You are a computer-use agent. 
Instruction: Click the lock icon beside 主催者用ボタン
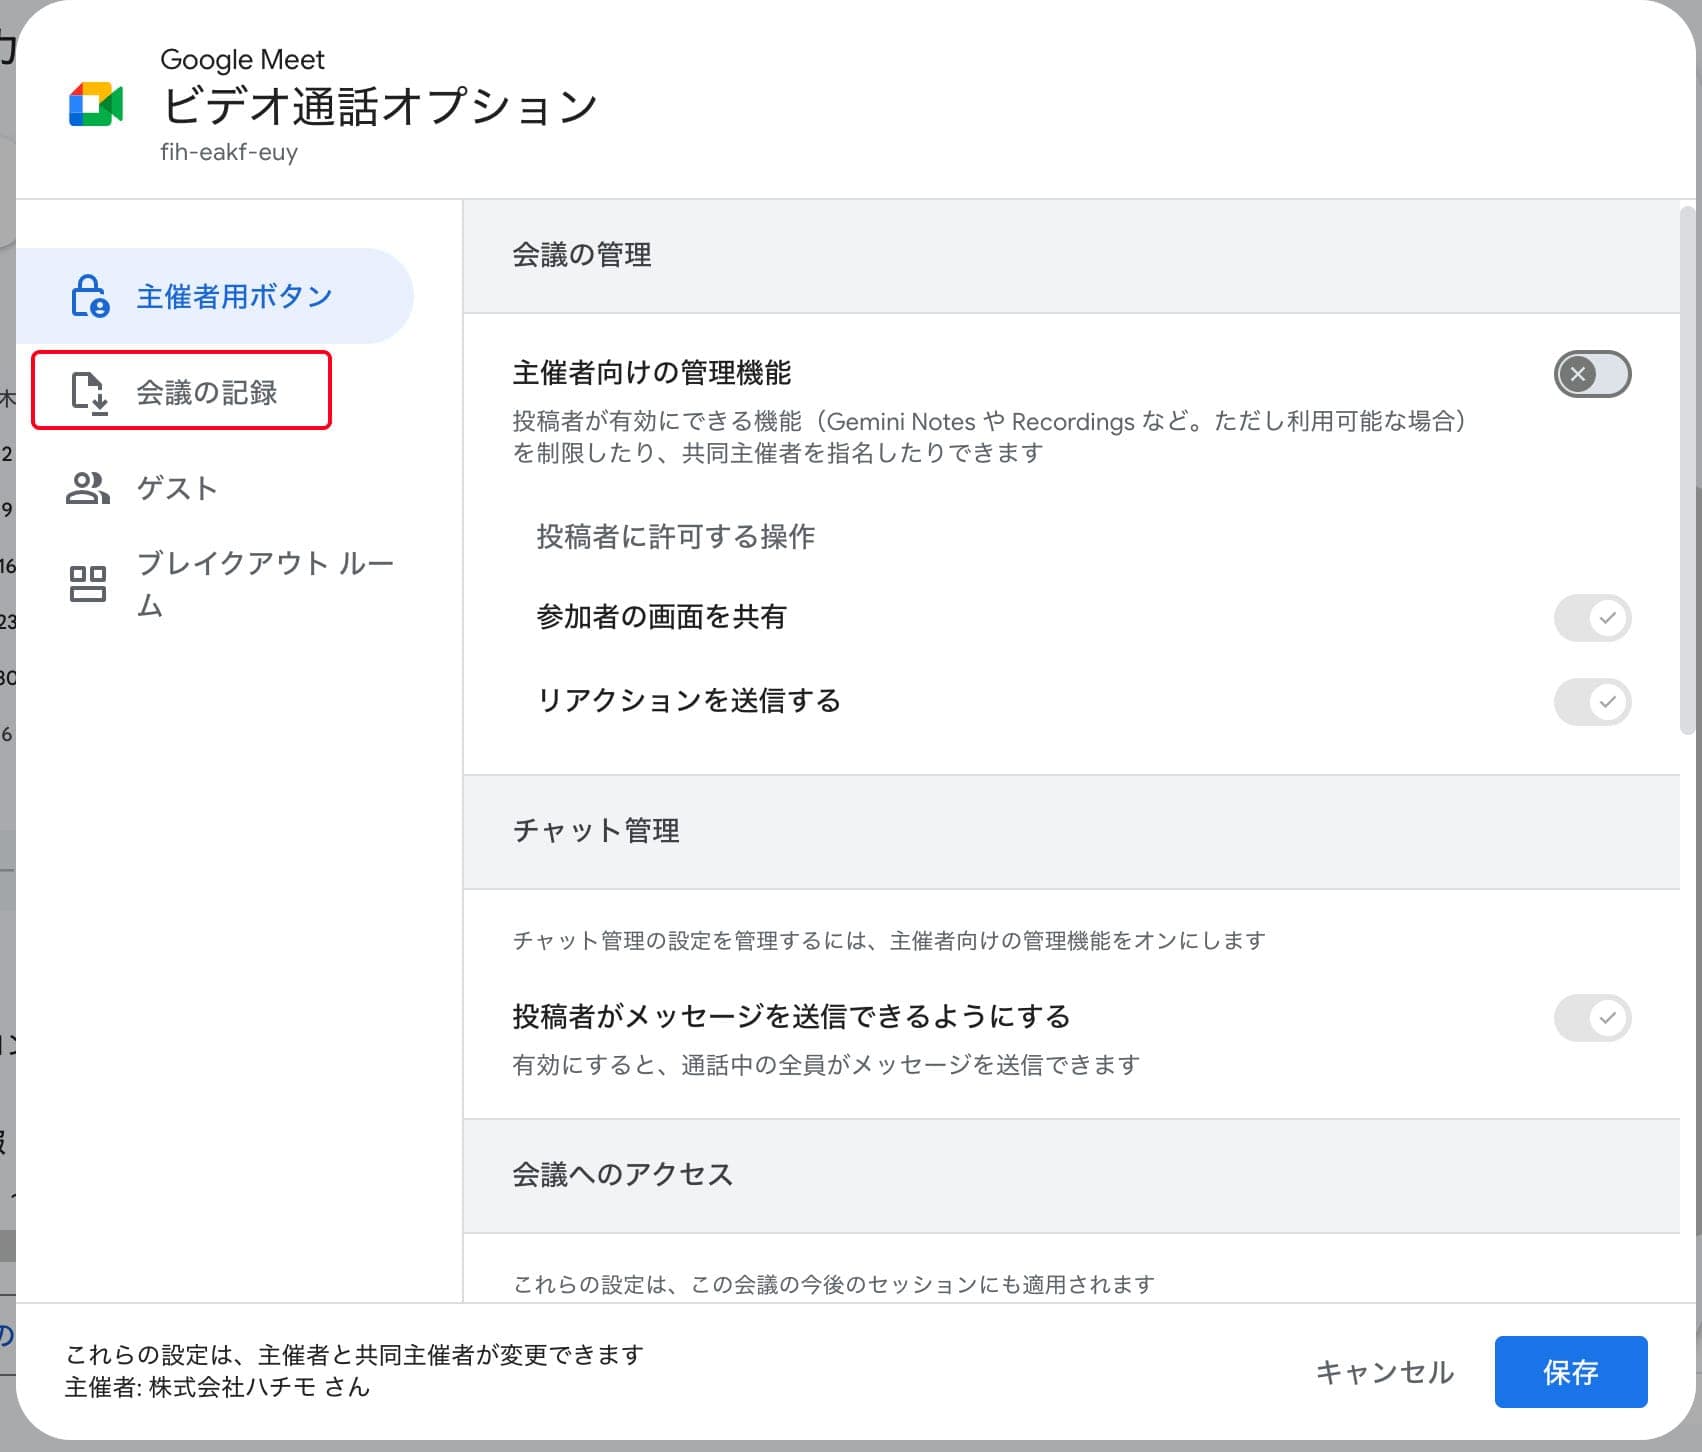89,296
